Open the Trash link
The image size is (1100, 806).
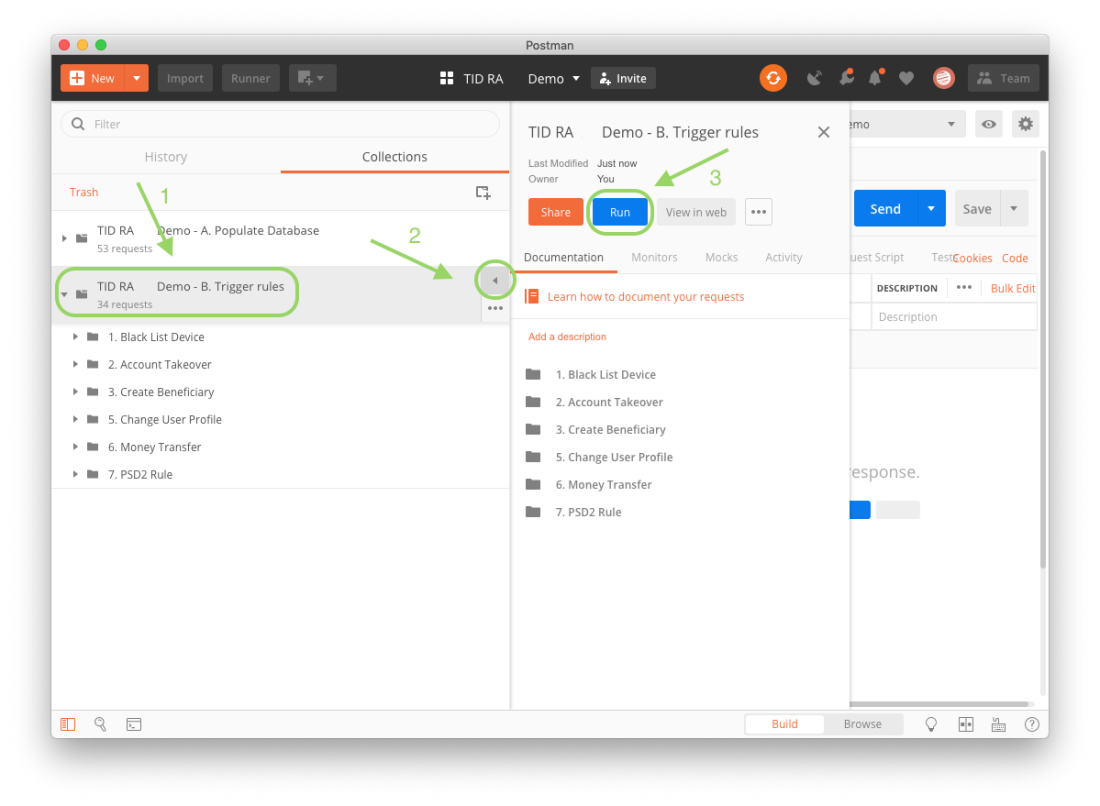[x=83, y=192]
